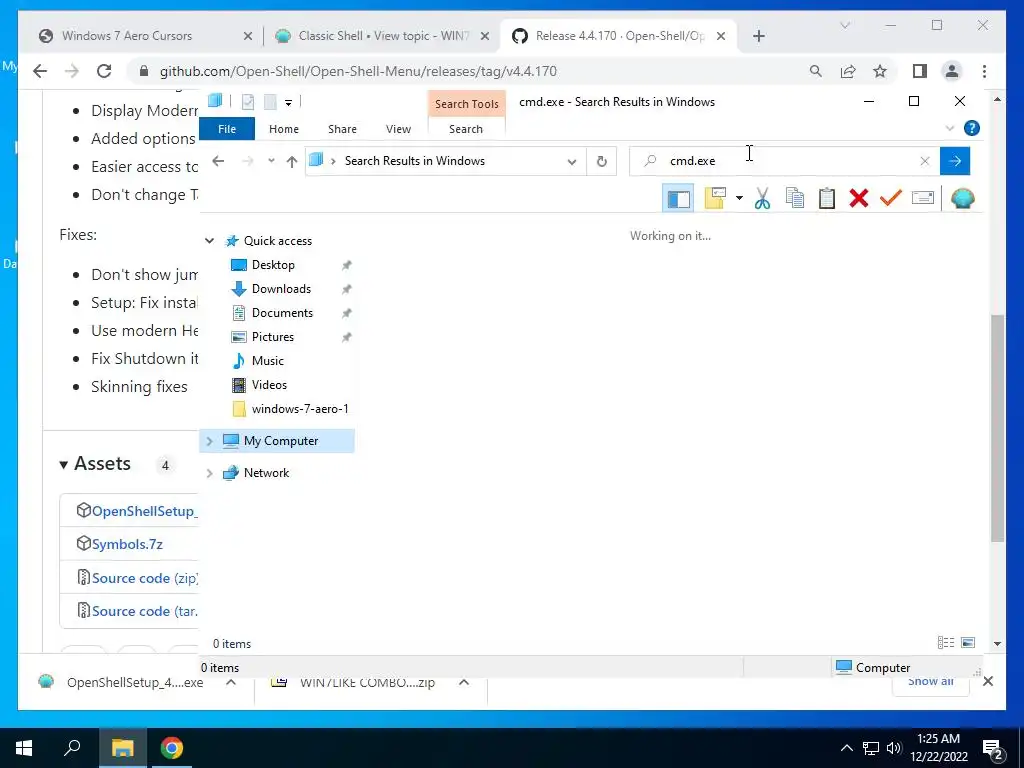Click the orange checkmark Properties icon

pyautogui.click(x=891, y=198)
